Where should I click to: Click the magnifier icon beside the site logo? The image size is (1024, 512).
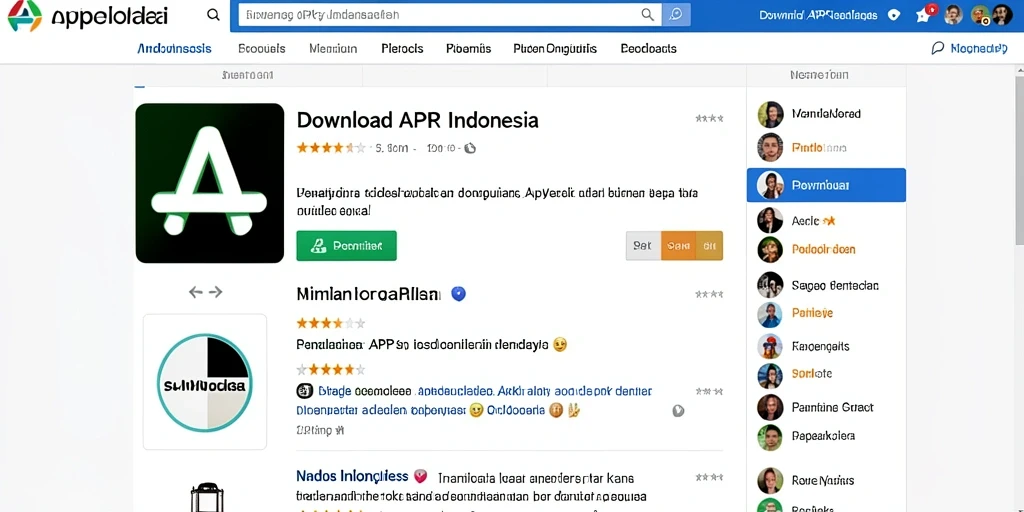click(213, 15)
